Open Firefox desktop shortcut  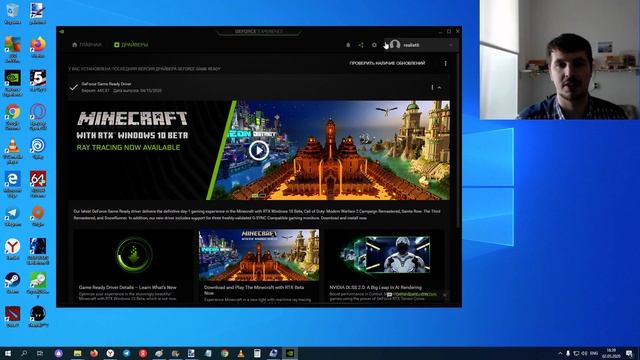tap(38, 47)
